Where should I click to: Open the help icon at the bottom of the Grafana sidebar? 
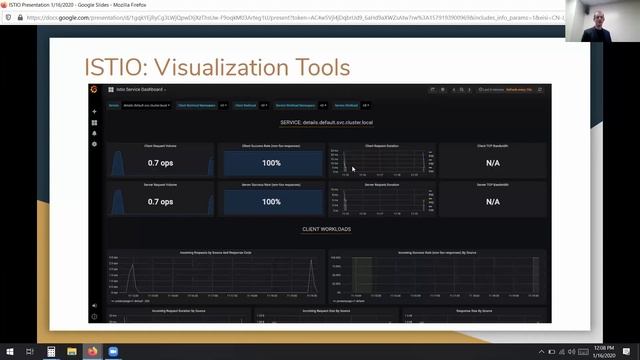94,316
